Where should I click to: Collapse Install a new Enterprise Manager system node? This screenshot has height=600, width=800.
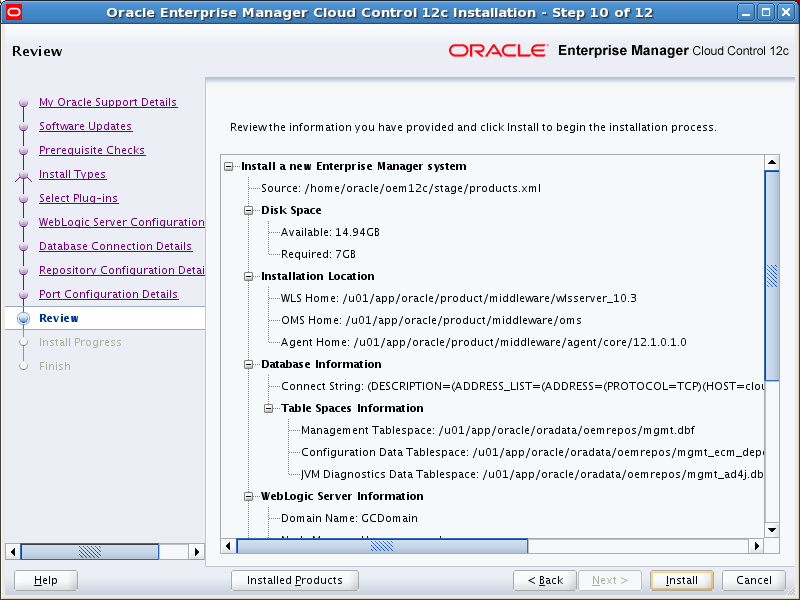click(229, 166)
